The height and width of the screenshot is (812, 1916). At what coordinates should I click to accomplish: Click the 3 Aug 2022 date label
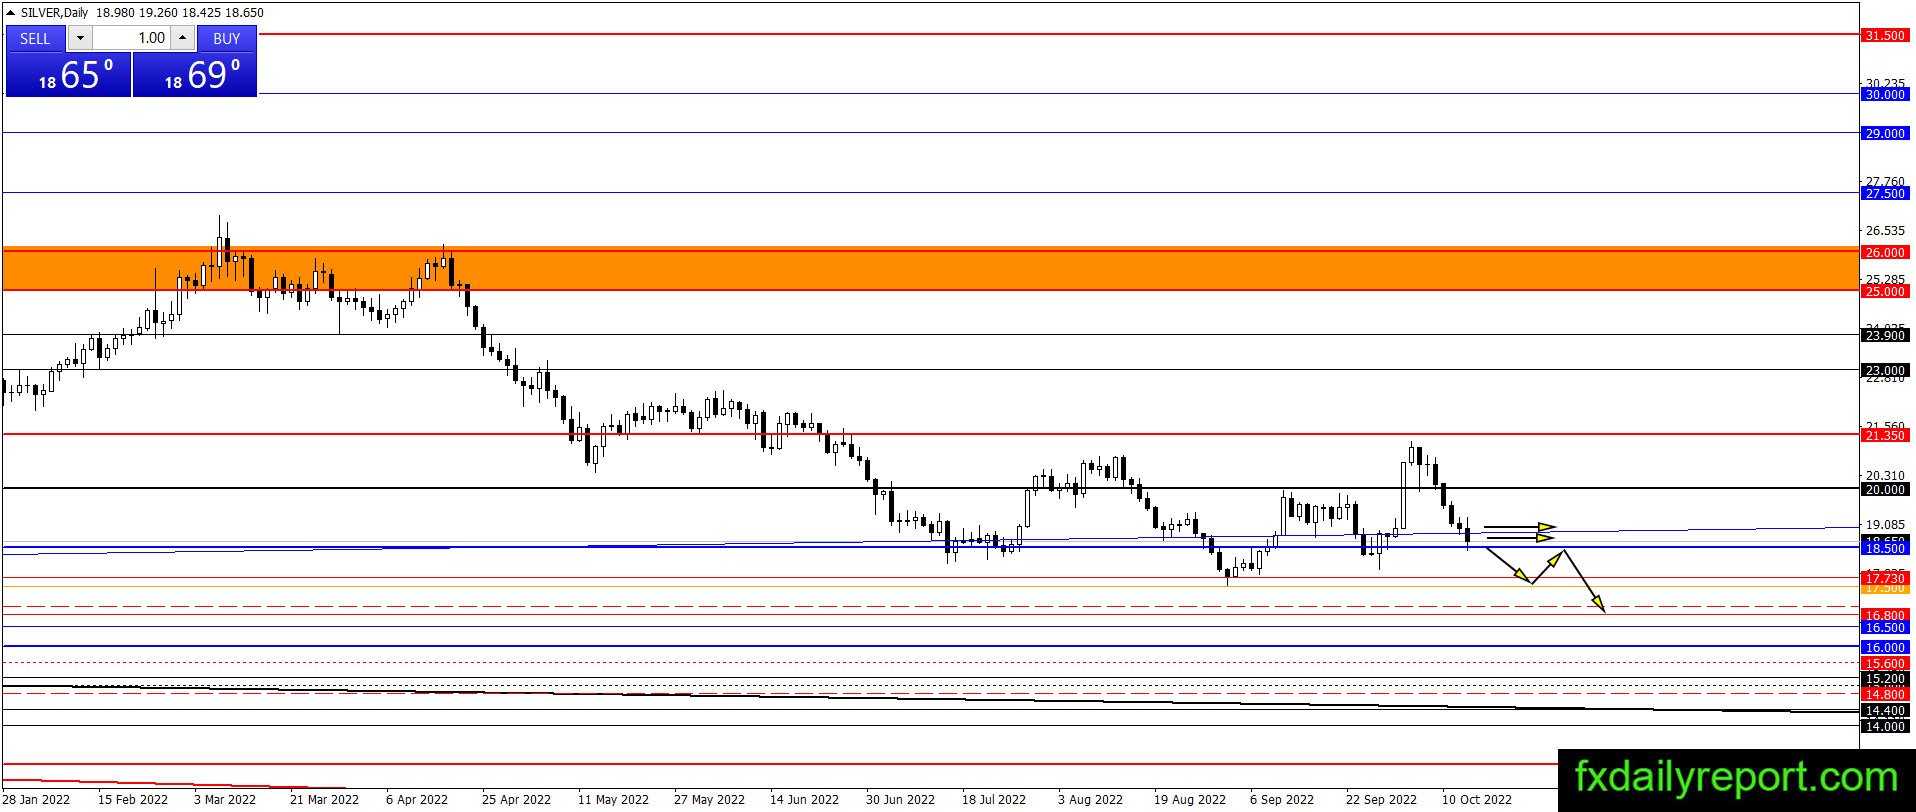[1090, 799]
